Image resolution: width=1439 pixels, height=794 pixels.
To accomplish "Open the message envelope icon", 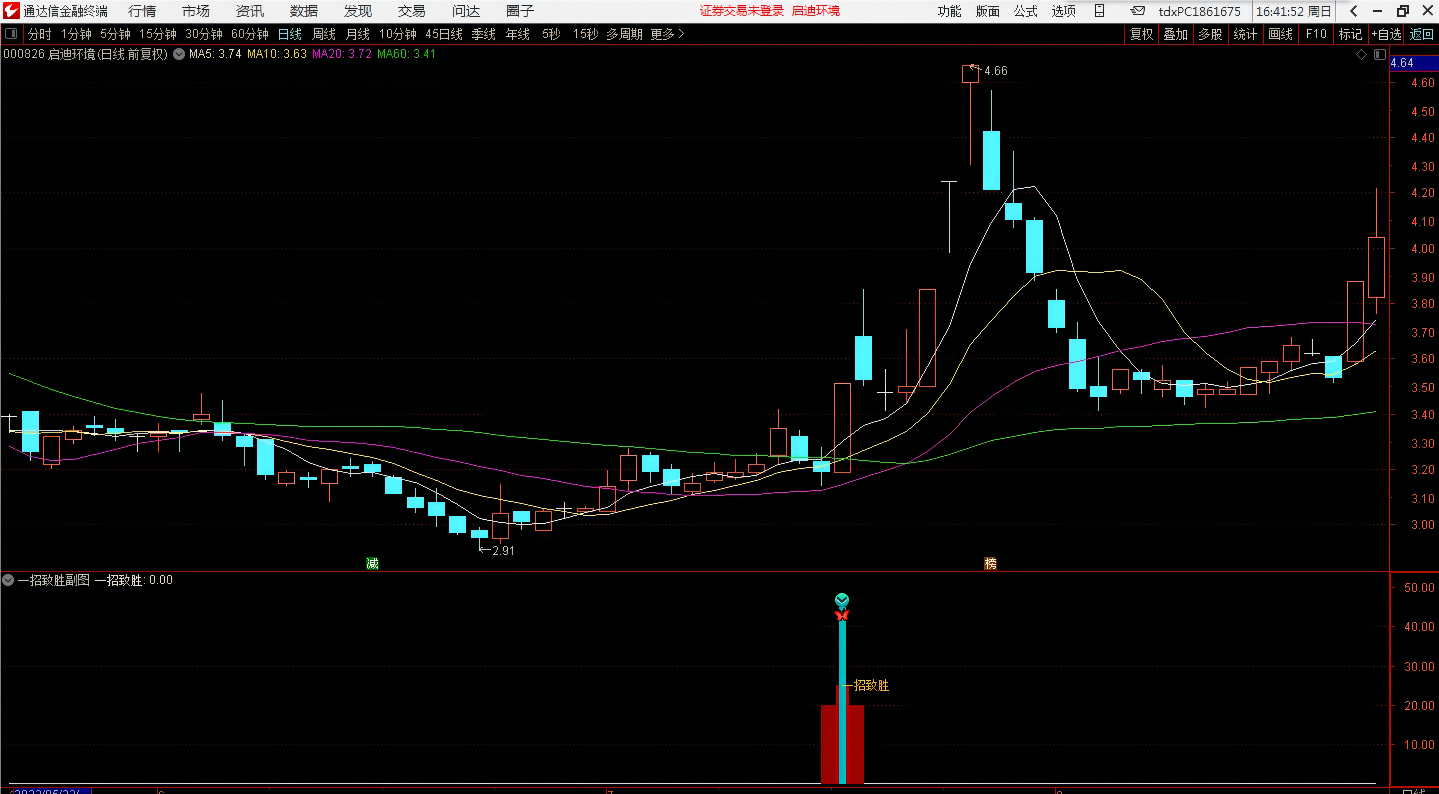I will click(1138, 11).
